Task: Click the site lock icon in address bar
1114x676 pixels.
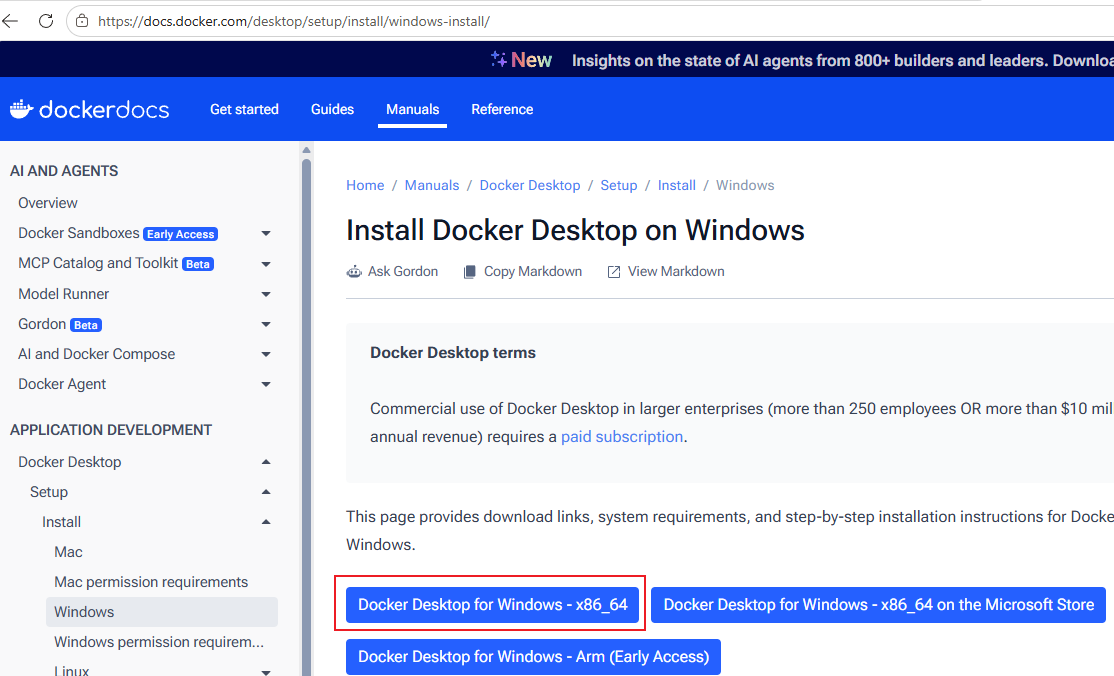Action: point(82,21)
